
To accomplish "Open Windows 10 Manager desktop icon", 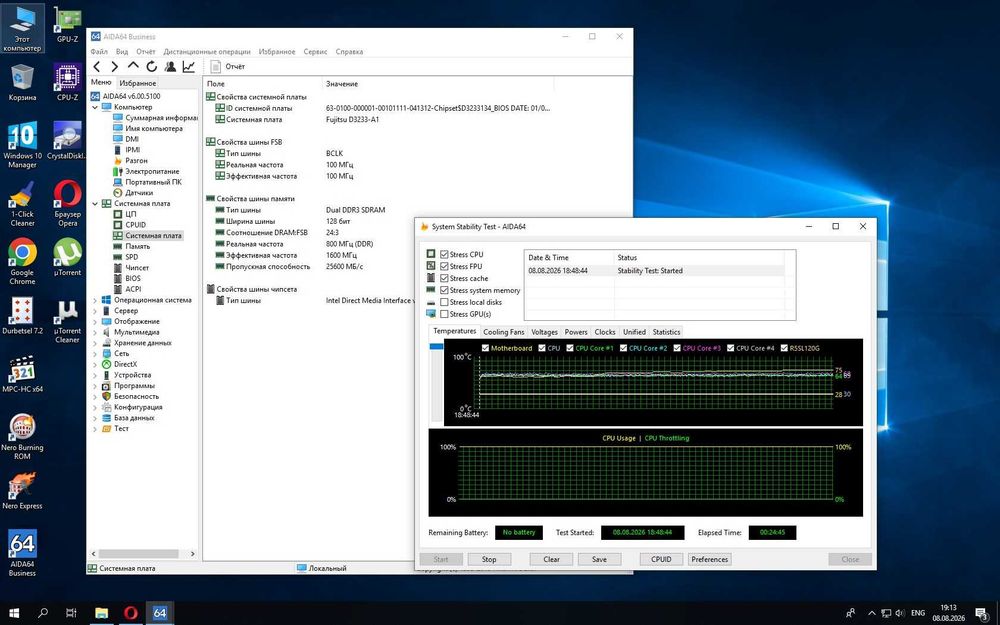I will click(x=22, y=145).
